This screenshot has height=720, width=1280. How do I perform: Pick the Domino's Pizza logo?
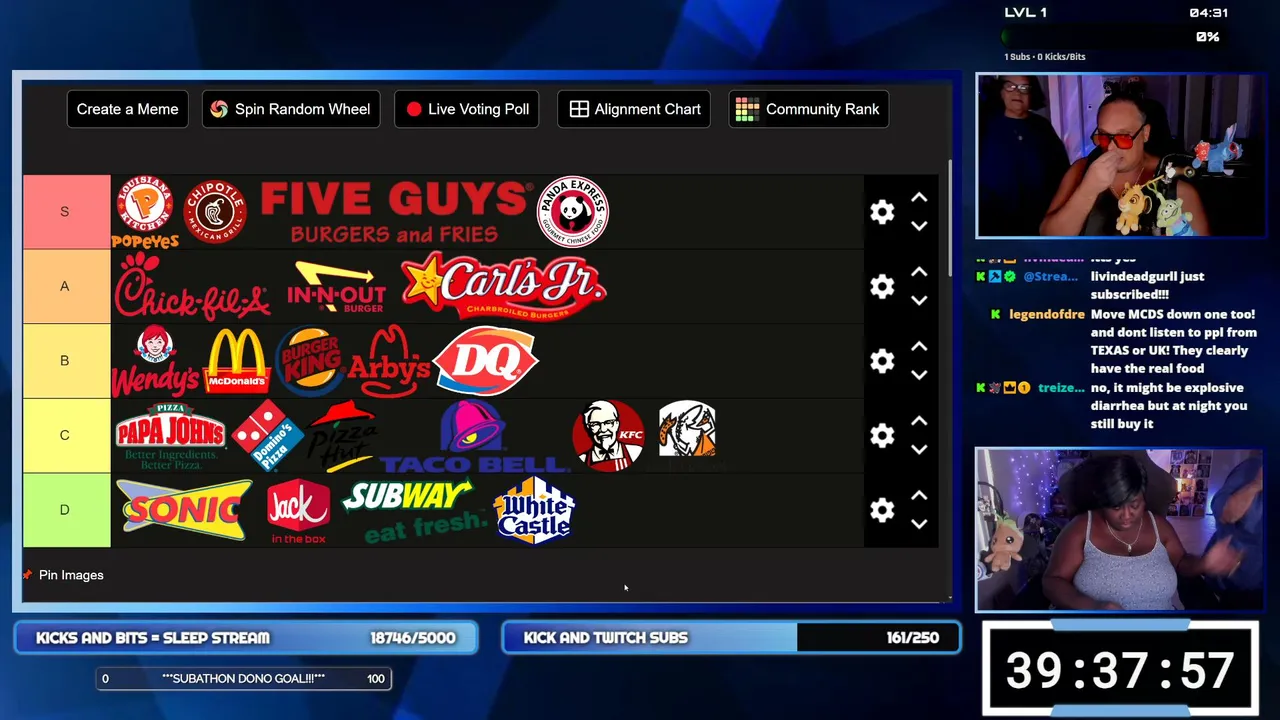267,436
